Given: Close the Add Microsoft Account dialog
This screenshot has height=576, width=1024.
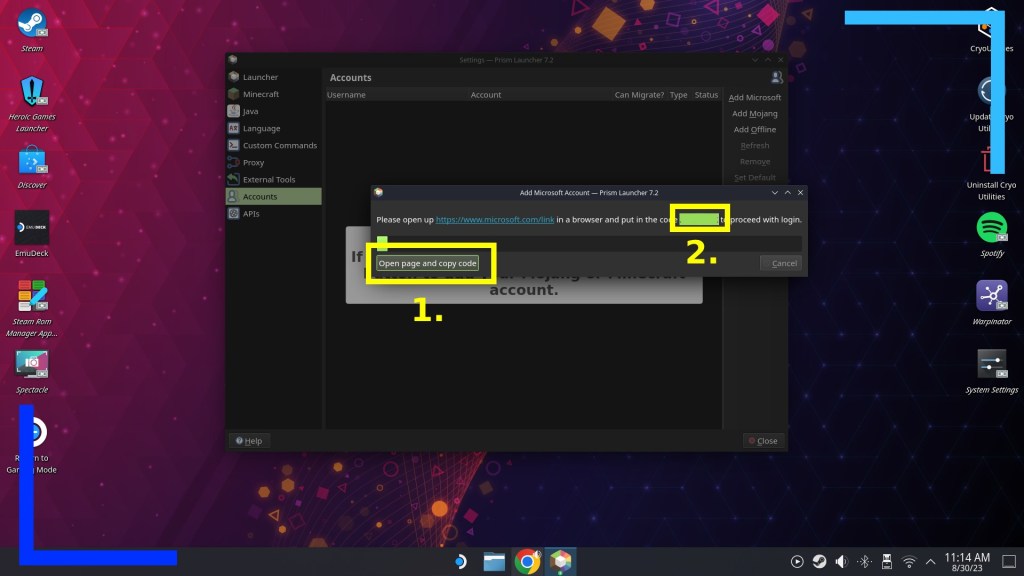Looking at the screenshot, I should [800, 193].
